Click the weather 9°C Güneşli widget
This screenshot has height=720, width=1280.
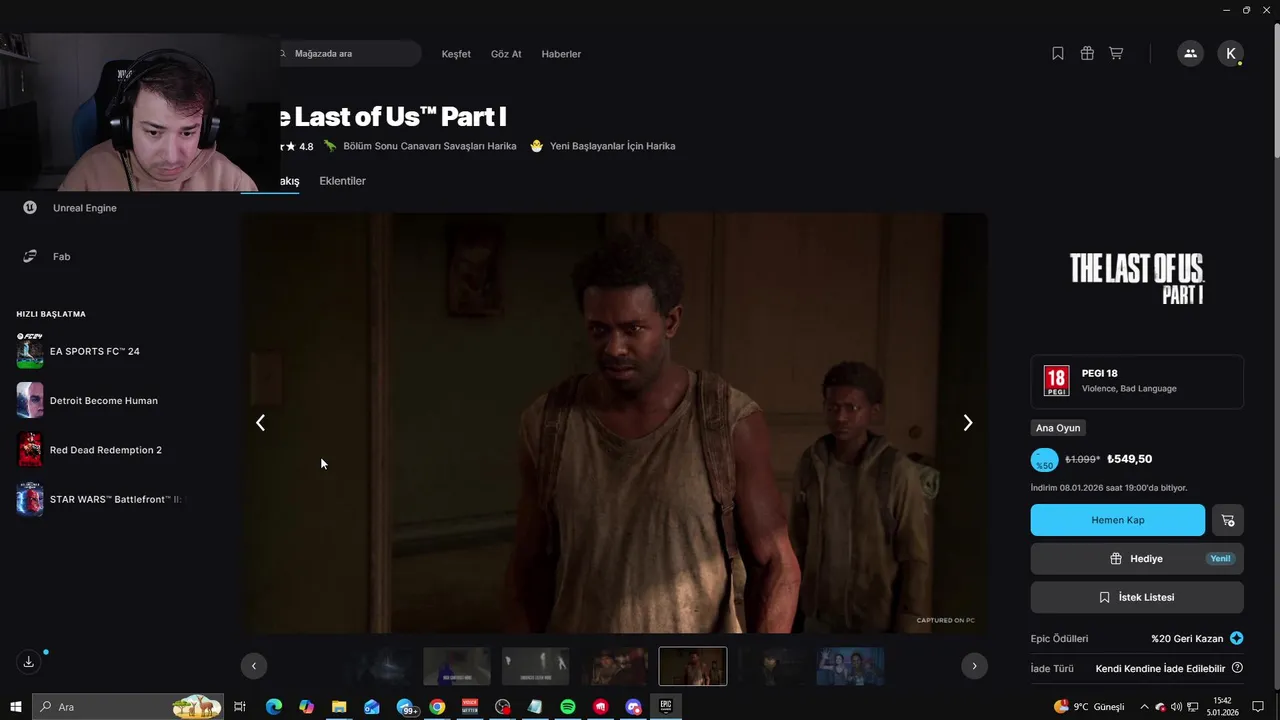click(x=1089, y=707)
